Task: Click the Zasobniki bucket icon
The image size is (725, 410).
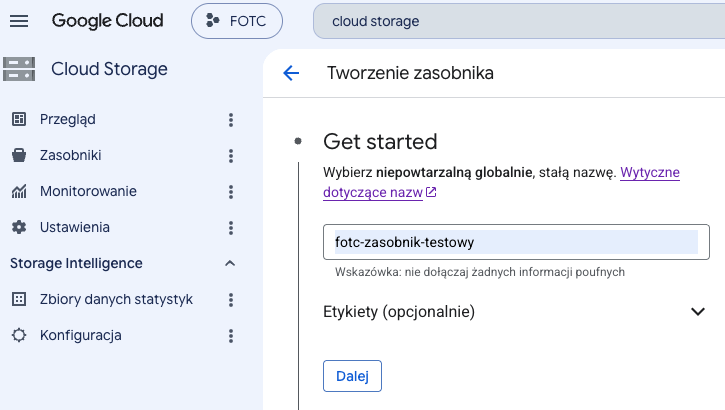Action: point(19,155)
